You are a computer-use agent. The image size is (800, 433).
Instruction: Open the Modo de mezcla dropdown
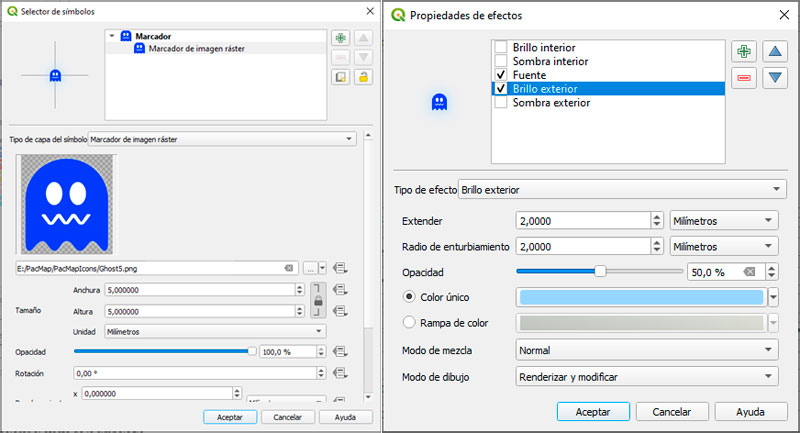[647, 350]
